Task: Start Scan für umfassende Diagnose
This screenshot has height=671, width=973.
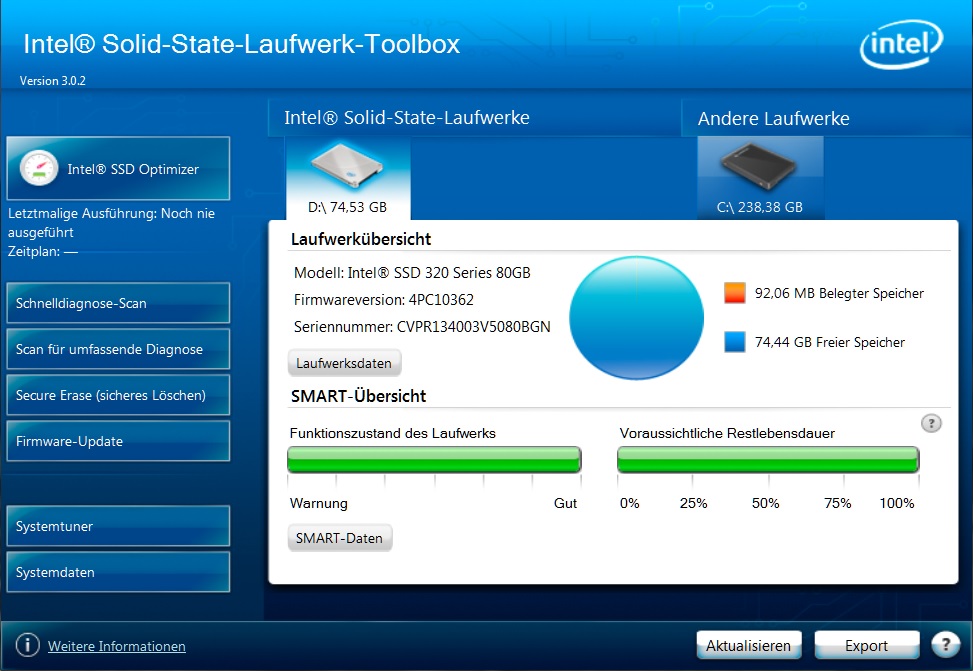Action: tap(119, 349)
